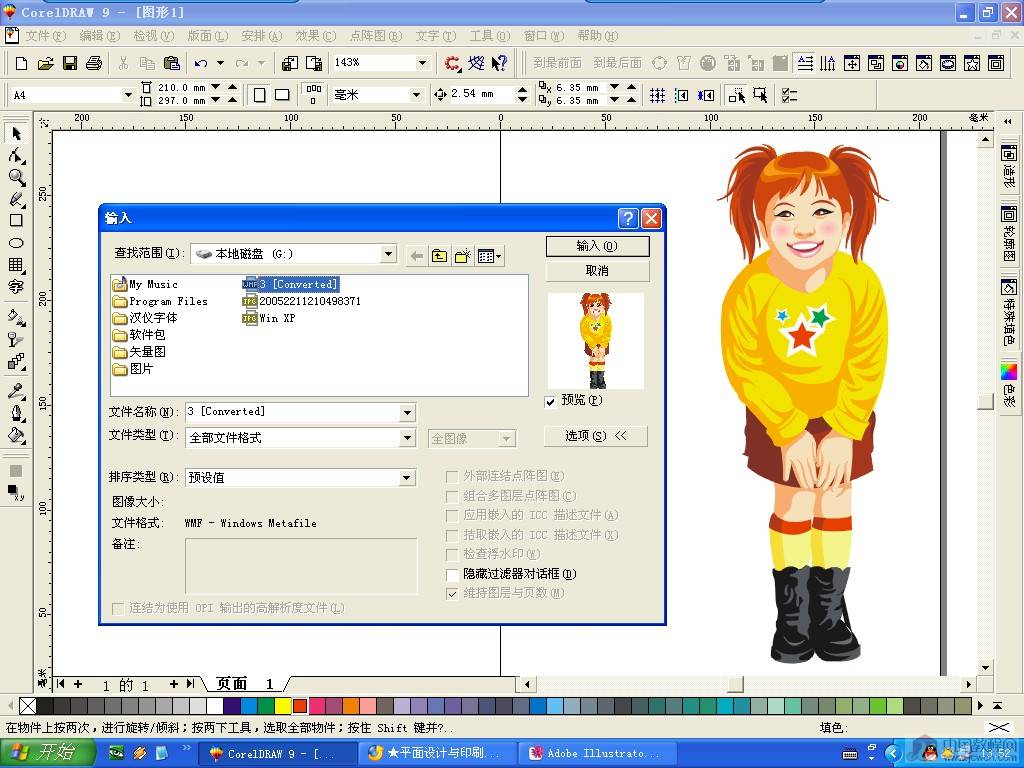This screenshot has width=1024, height=768.
Task: Click the Export icon in toolbar
Action: click(314, 63)
